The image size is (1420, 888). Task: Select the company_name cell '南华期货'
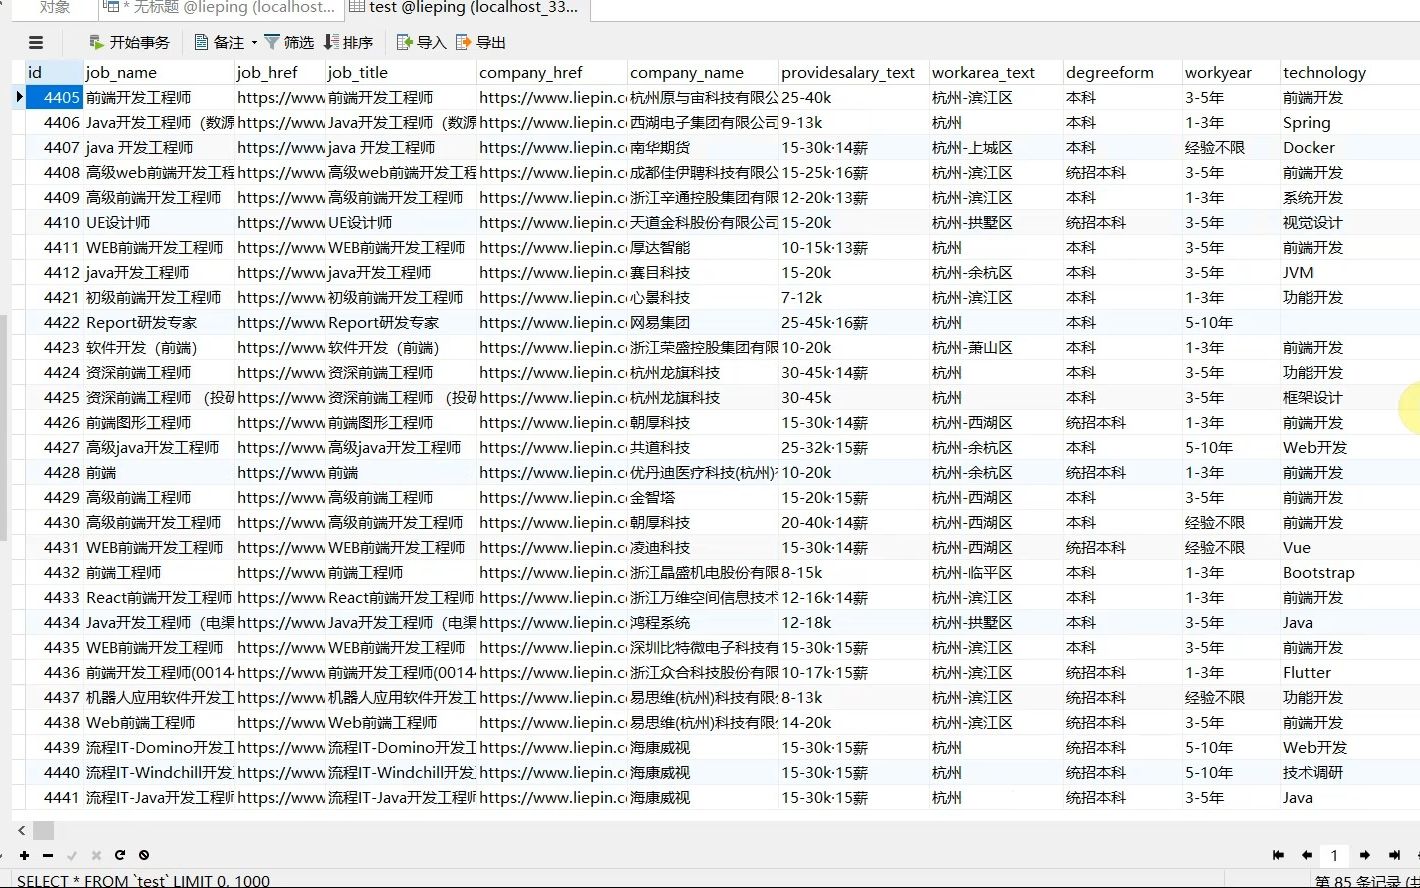[x=703, y=147]
